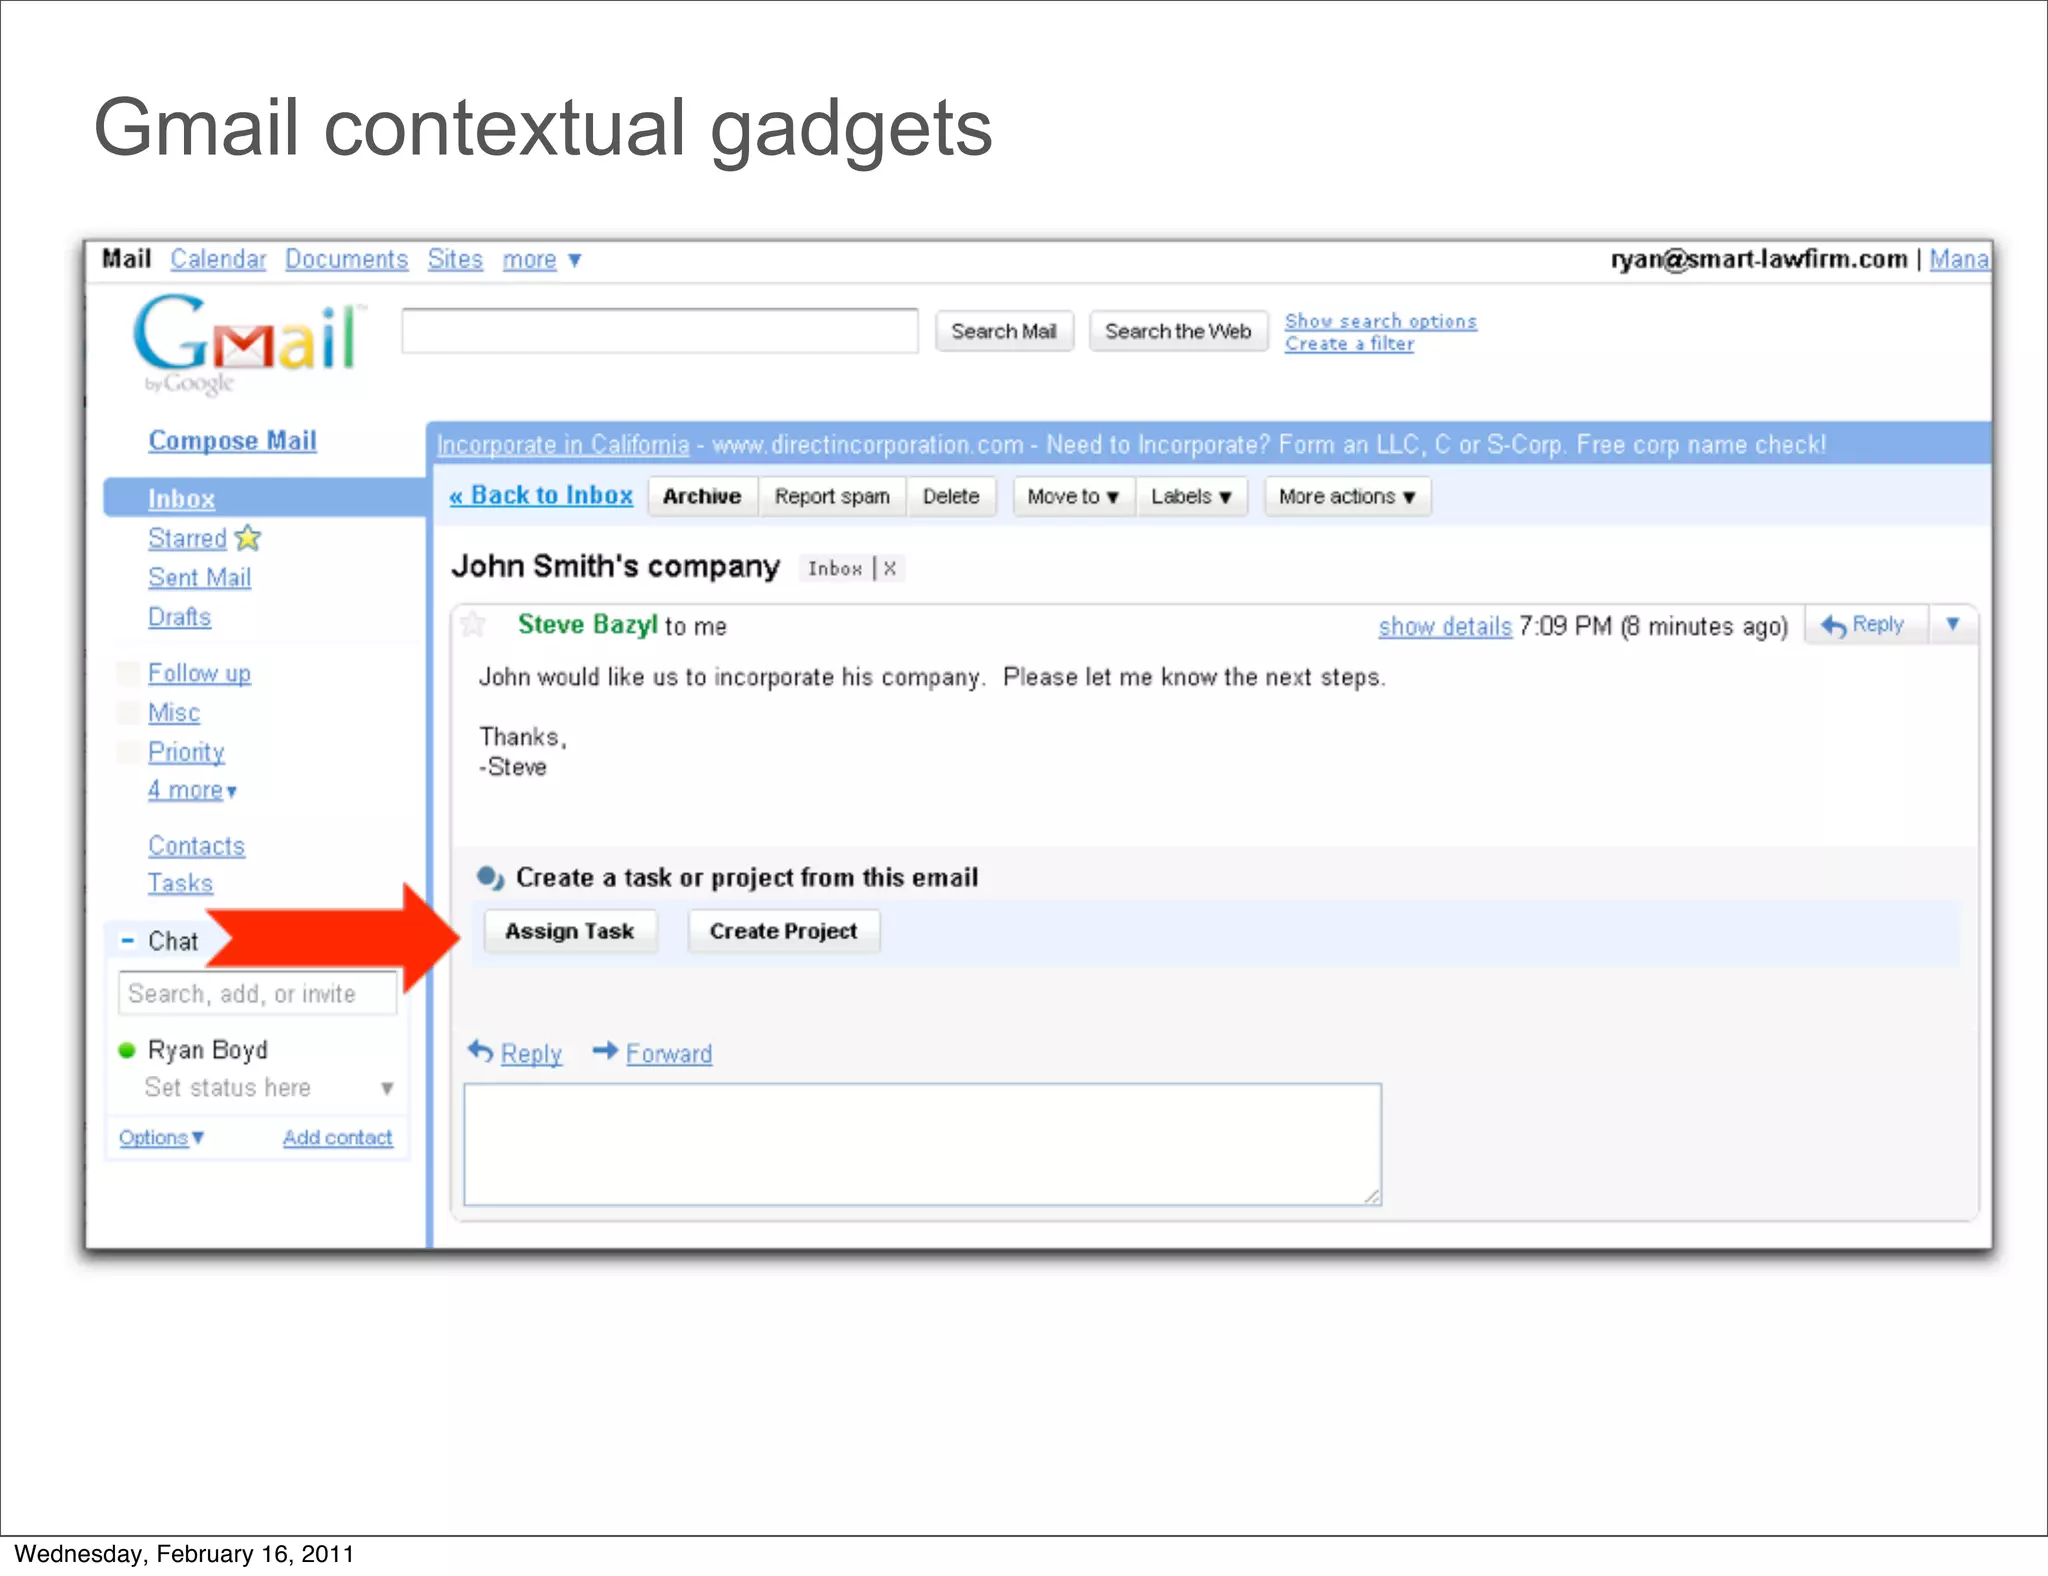Click Ryan Boyd in chat list
Viewport: 2048px width, 1576px height.
point(208,1050)
